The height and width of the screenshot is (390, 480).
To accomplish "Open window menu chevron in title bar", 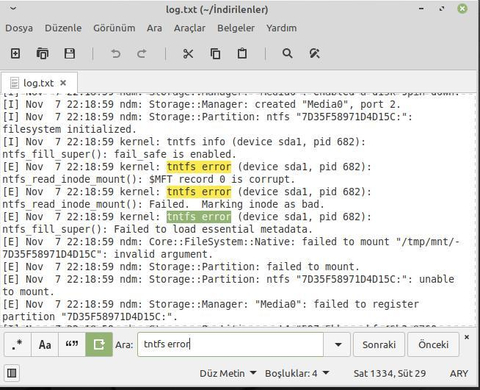I will point(13,9).
